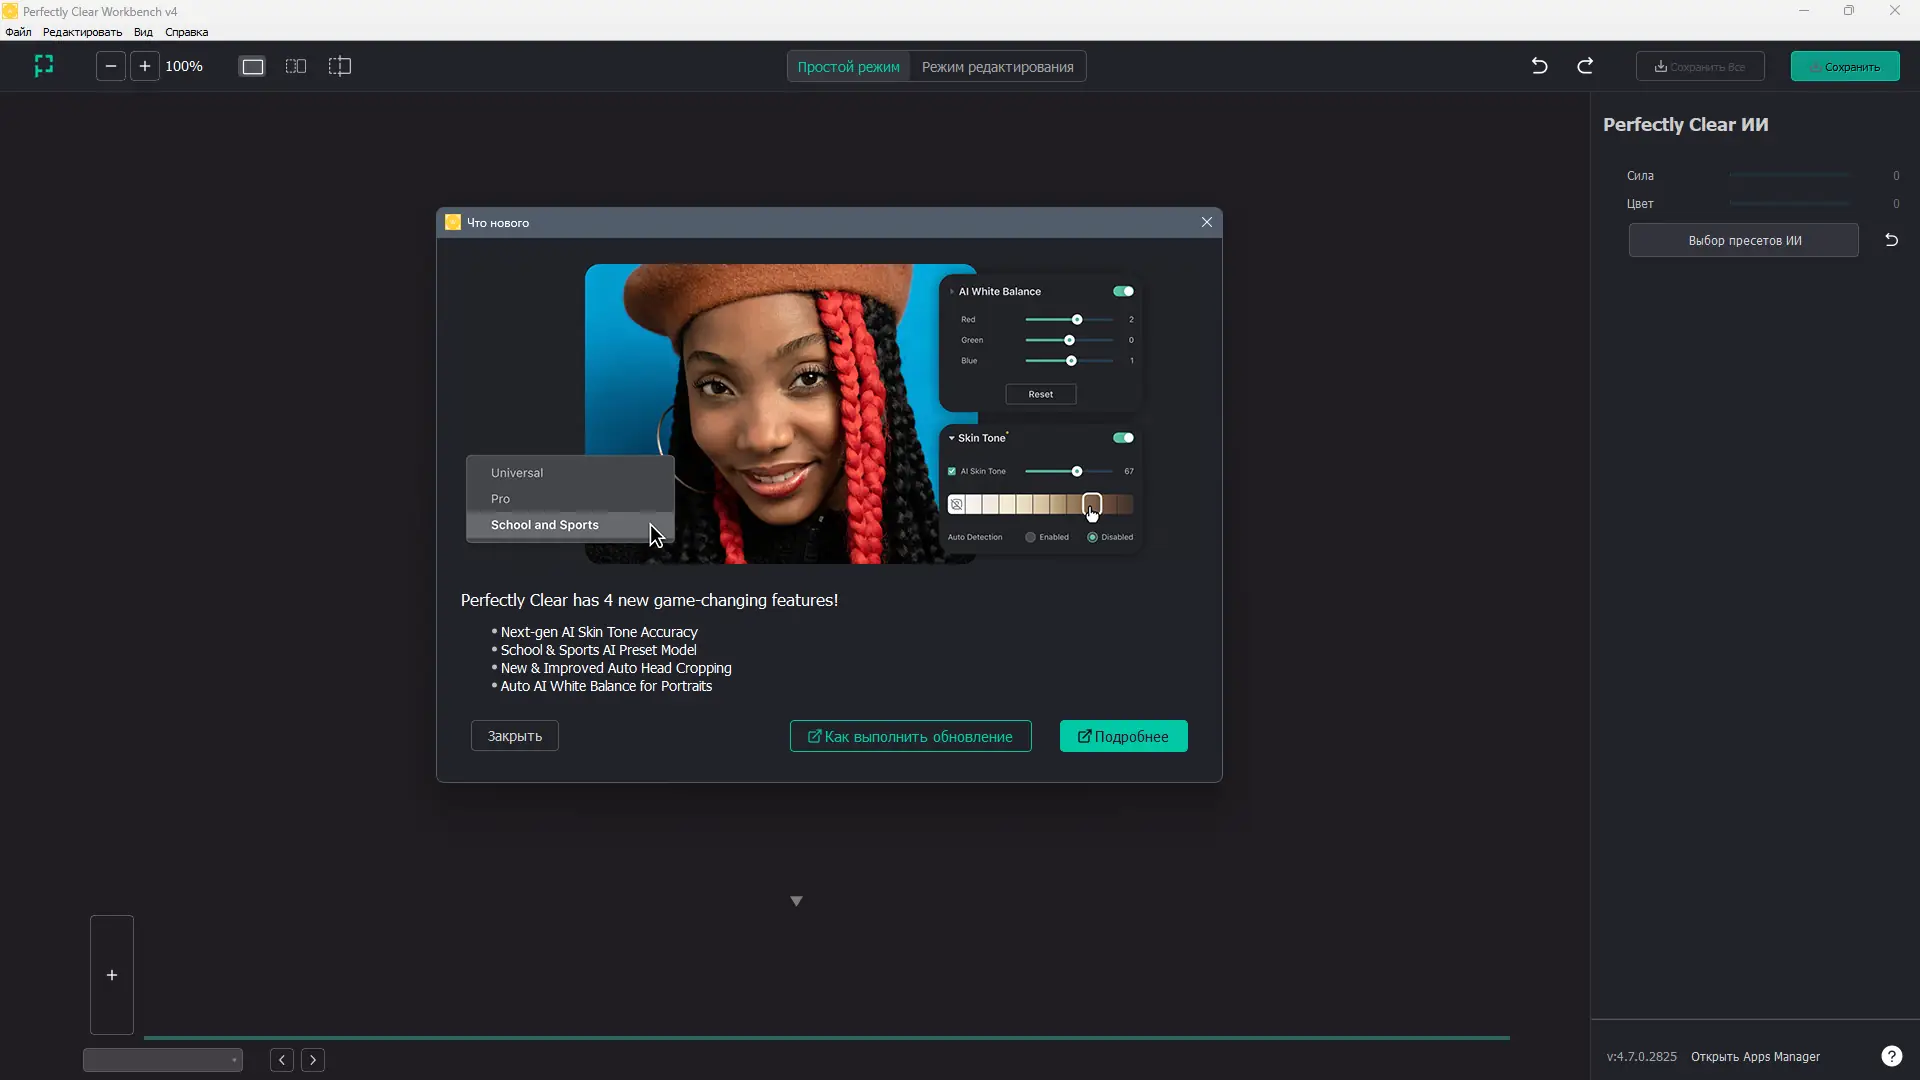Zoom out with the minus button
Screen dimensions: 1920x1080
(111, 66)
